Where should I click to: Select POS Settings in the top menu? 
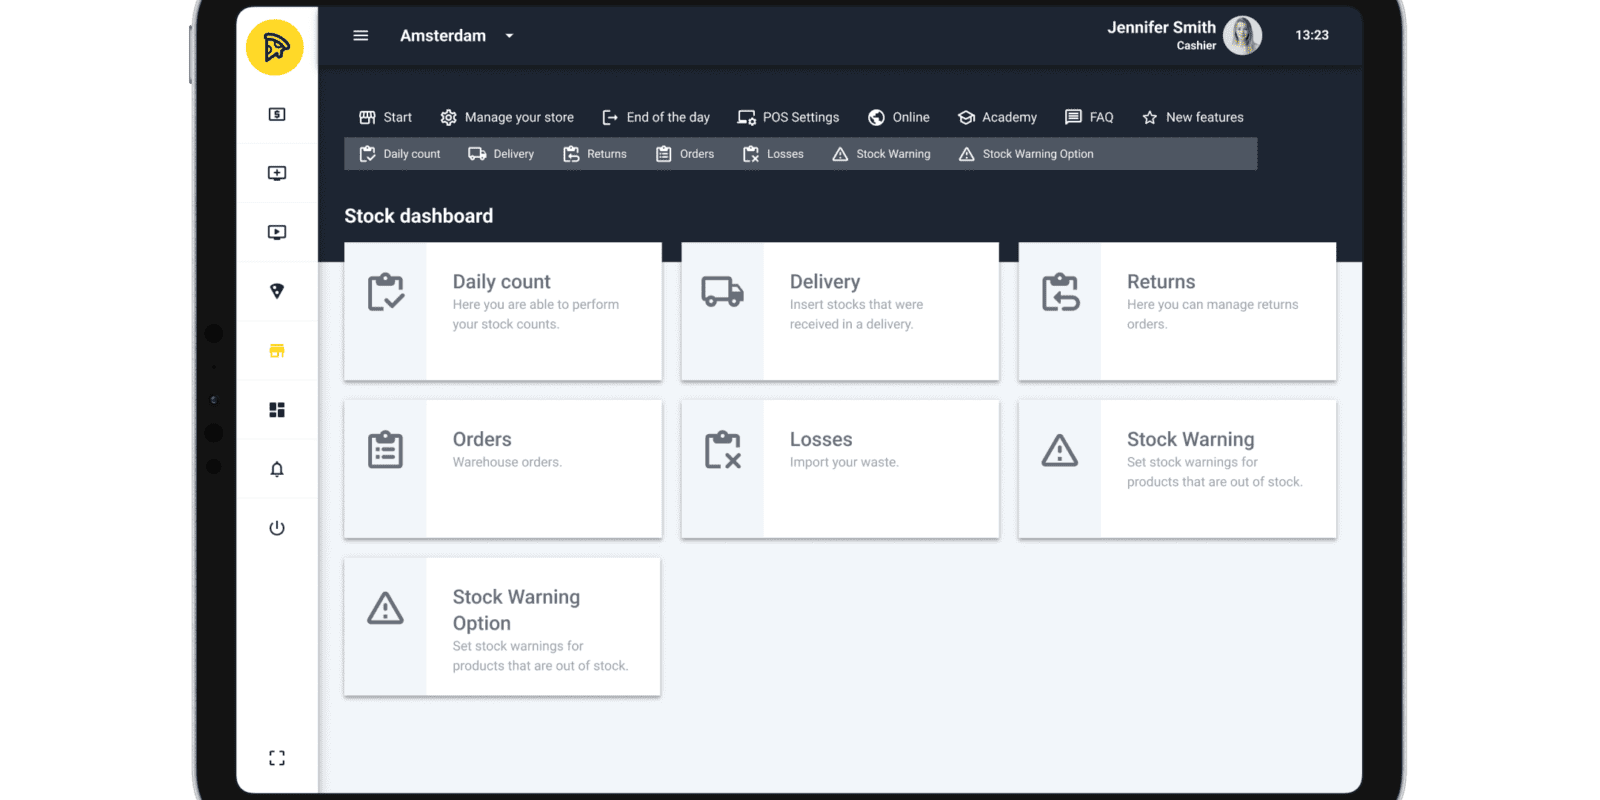point(788,118)
